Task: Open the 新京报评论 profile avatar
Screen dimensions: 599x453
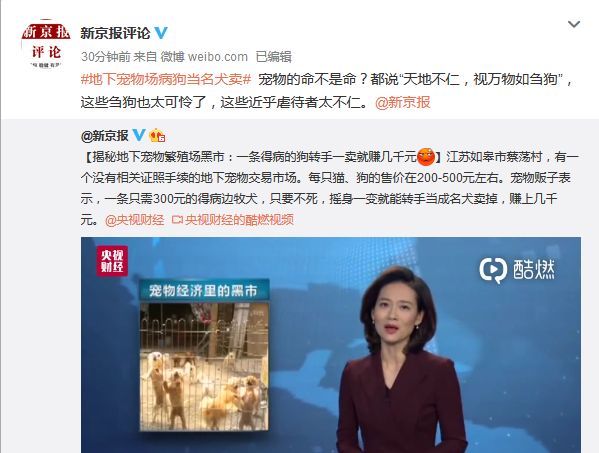Action: tap(46, 44)
